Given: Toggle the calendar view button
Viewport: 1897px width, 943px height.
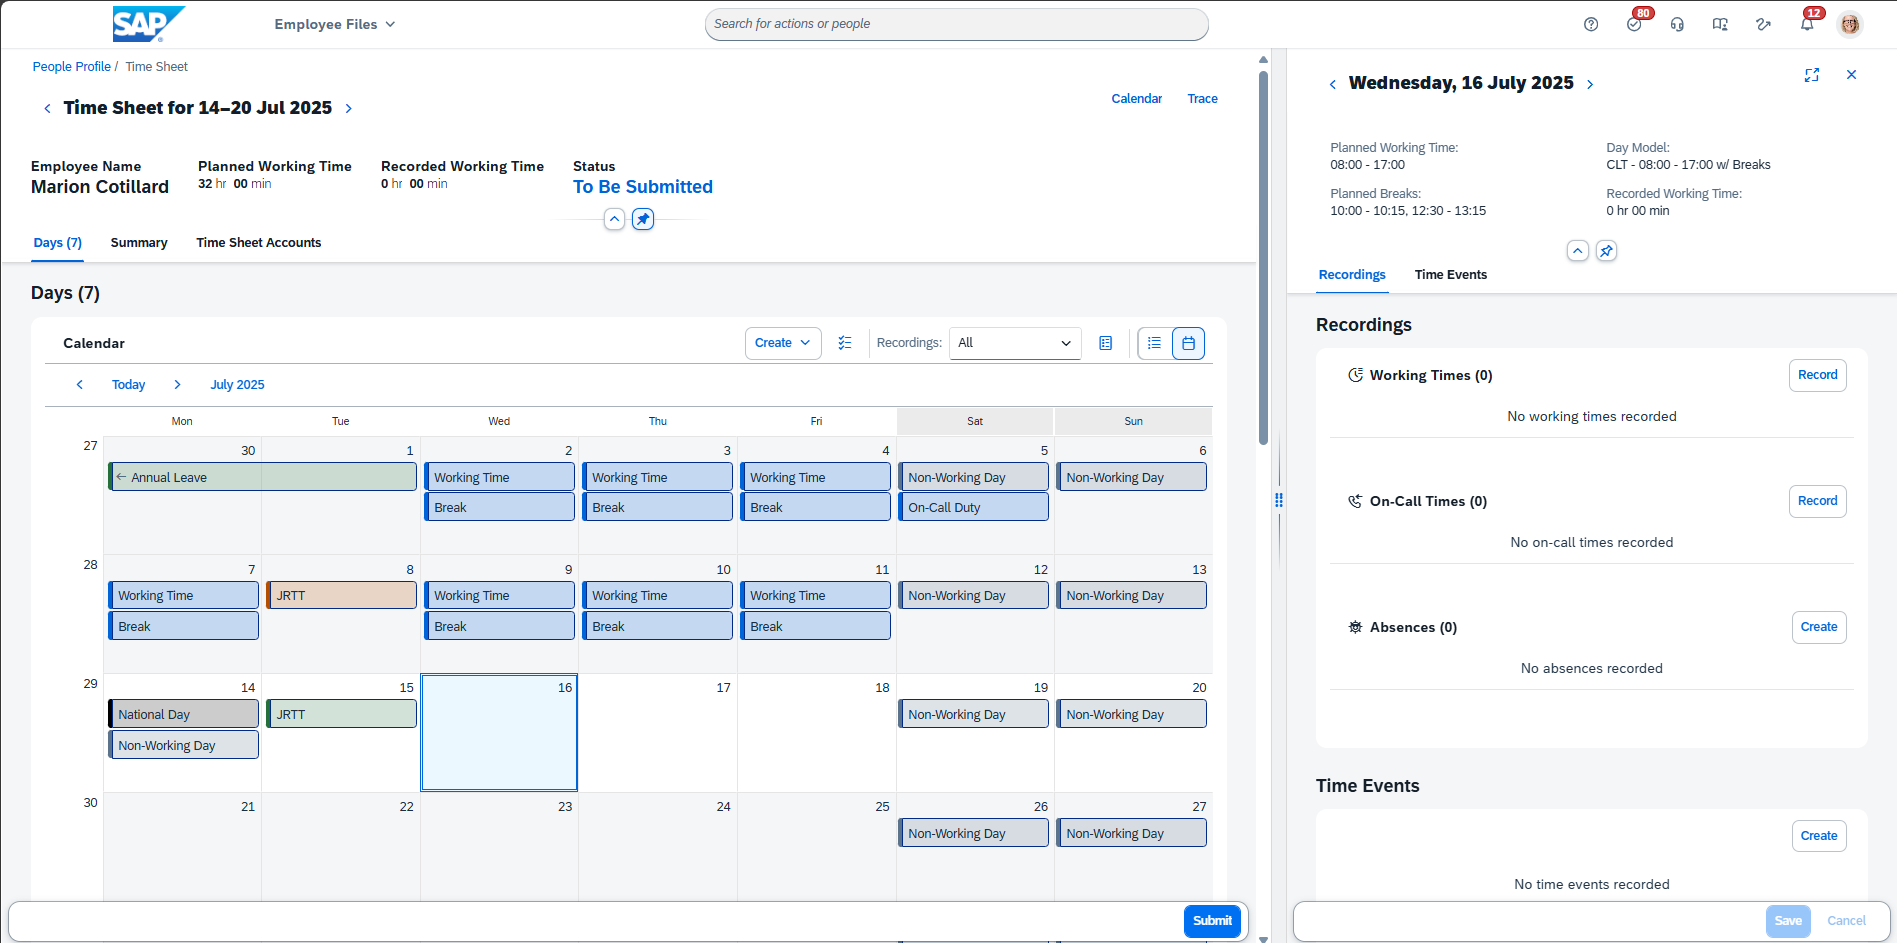Looking at the screenshot, I should click(x=1188, y=343).
